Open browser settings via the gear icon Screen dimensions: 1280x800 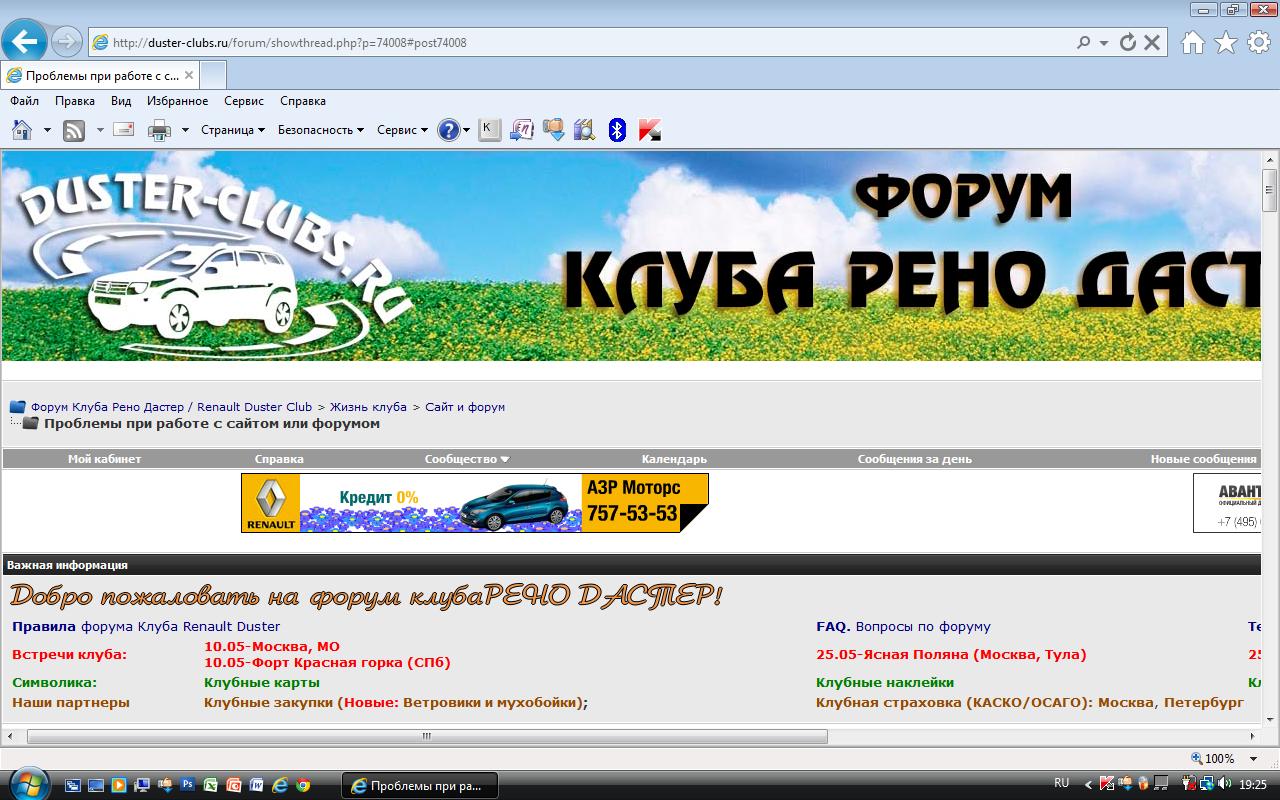click(x=1257, y=42)
